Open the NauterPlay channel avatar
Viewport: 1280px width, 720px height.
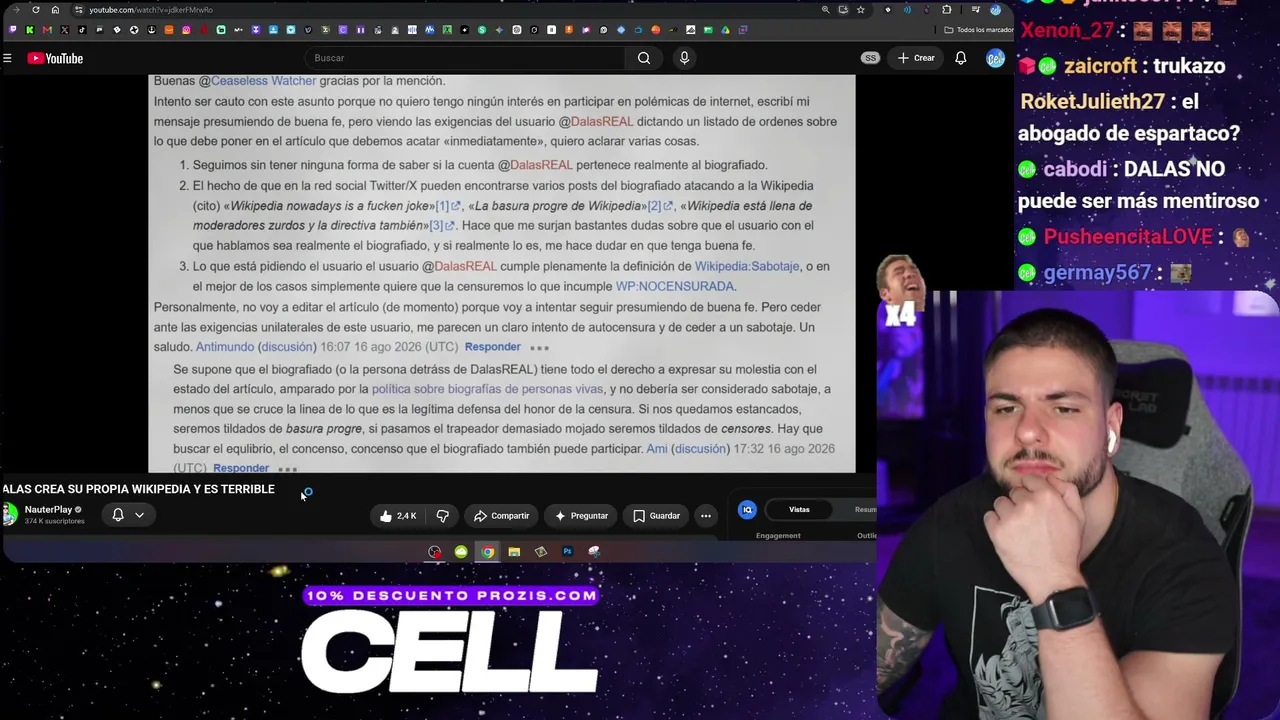pyautogui.click(x=10, y=514)
